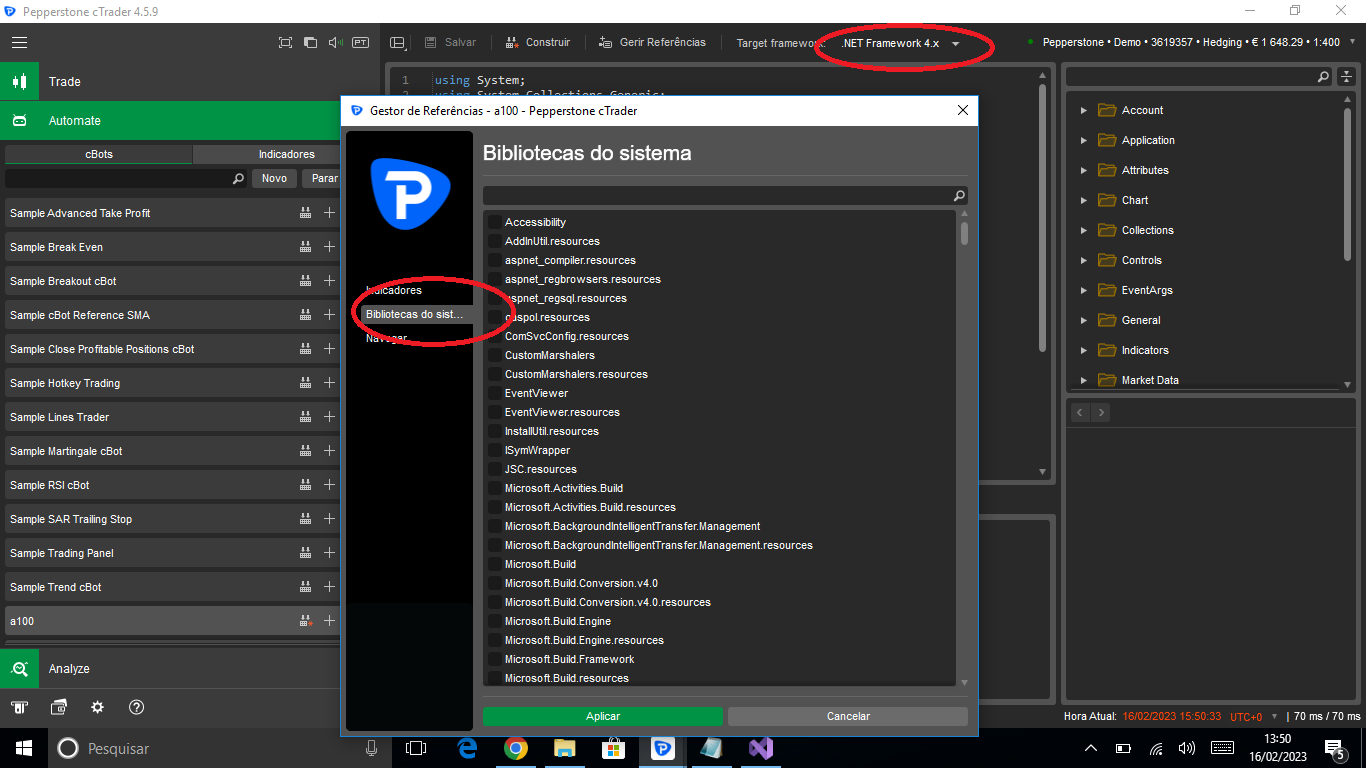
Task: Click the Analyze magnifier icon
Action: tap(19, 669)
